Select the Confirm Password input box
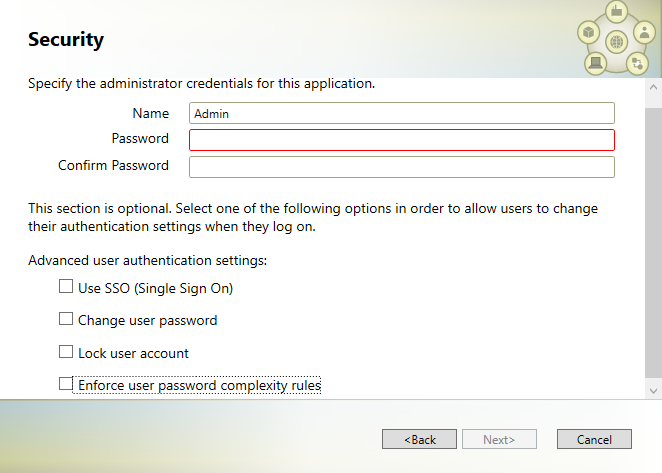 pyautogui.click(x=402, y=167)
